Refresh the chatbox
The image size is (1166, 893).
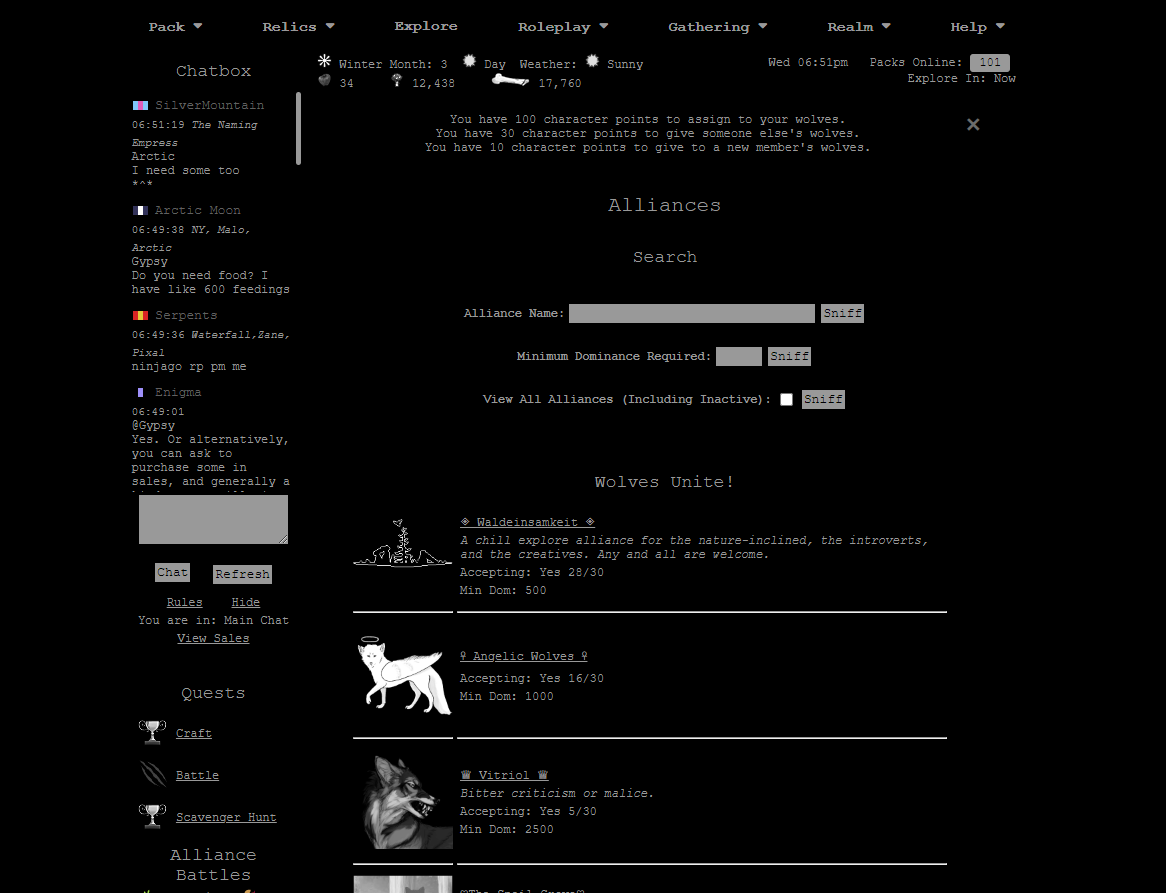tap(242, 574)
